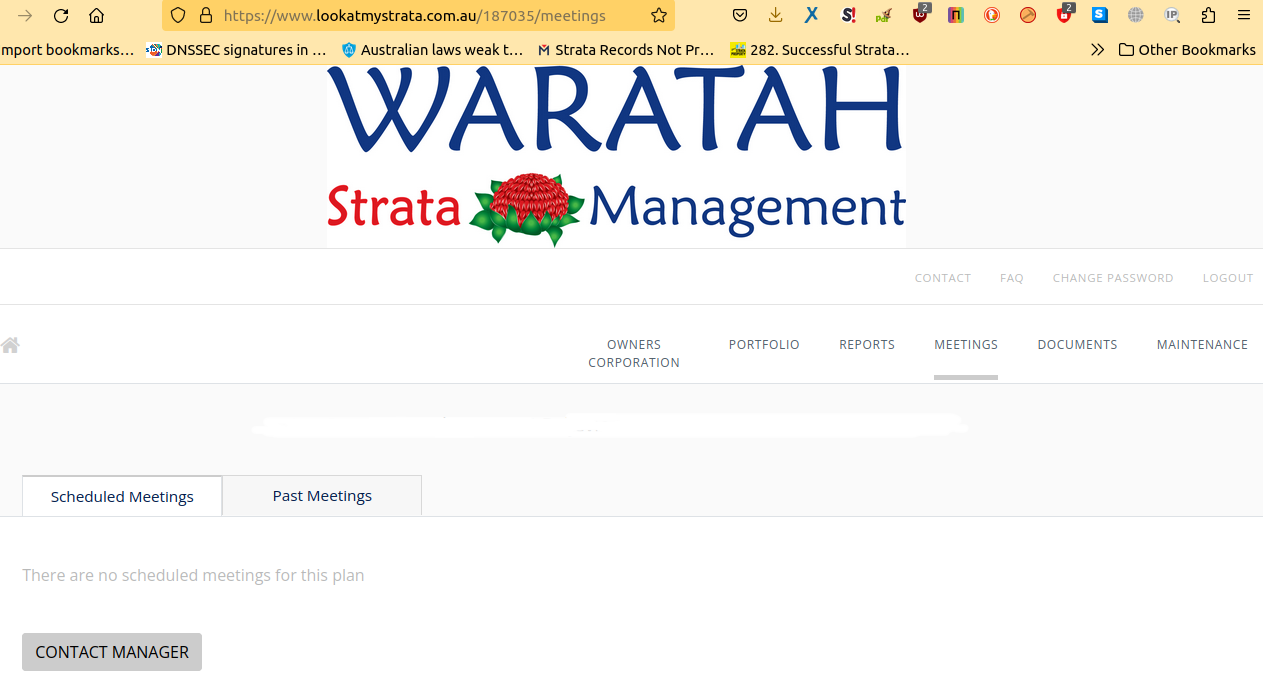1263x677 pixels.
Task: Open the 'DNSSEC signatures in' bookmark
Action: 236,49
